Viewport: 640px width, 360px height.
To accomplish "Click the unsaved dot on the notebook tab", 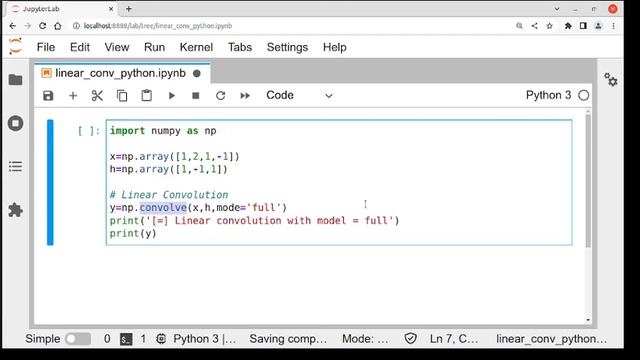I will coord(197,73).
